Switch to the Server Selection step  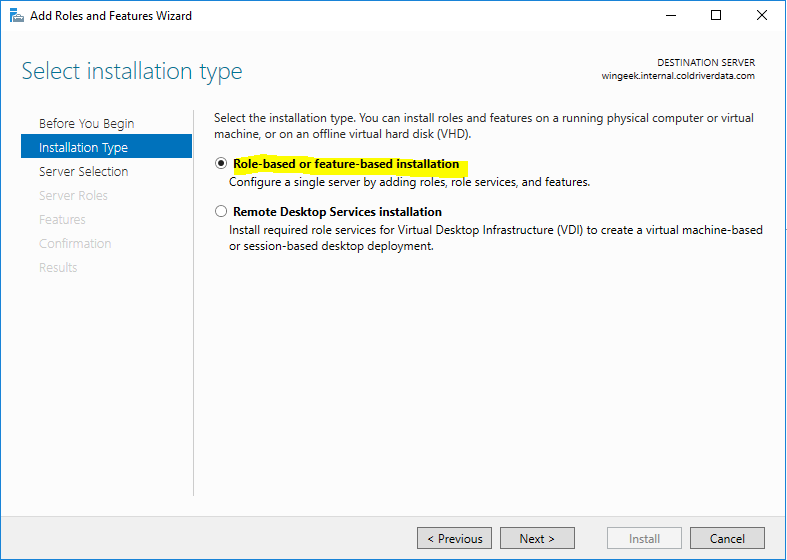pyautogui.click(x=83, y=172)
